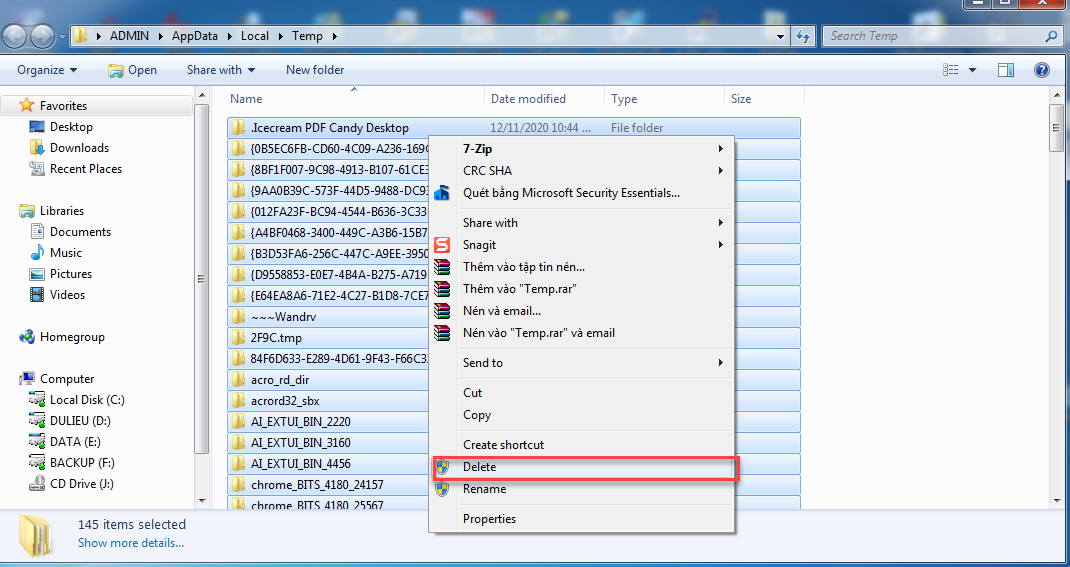Select ADMIN in the address breadcrumb
Viewport: 1070px width, 567px height.
[x=129, y=36]
